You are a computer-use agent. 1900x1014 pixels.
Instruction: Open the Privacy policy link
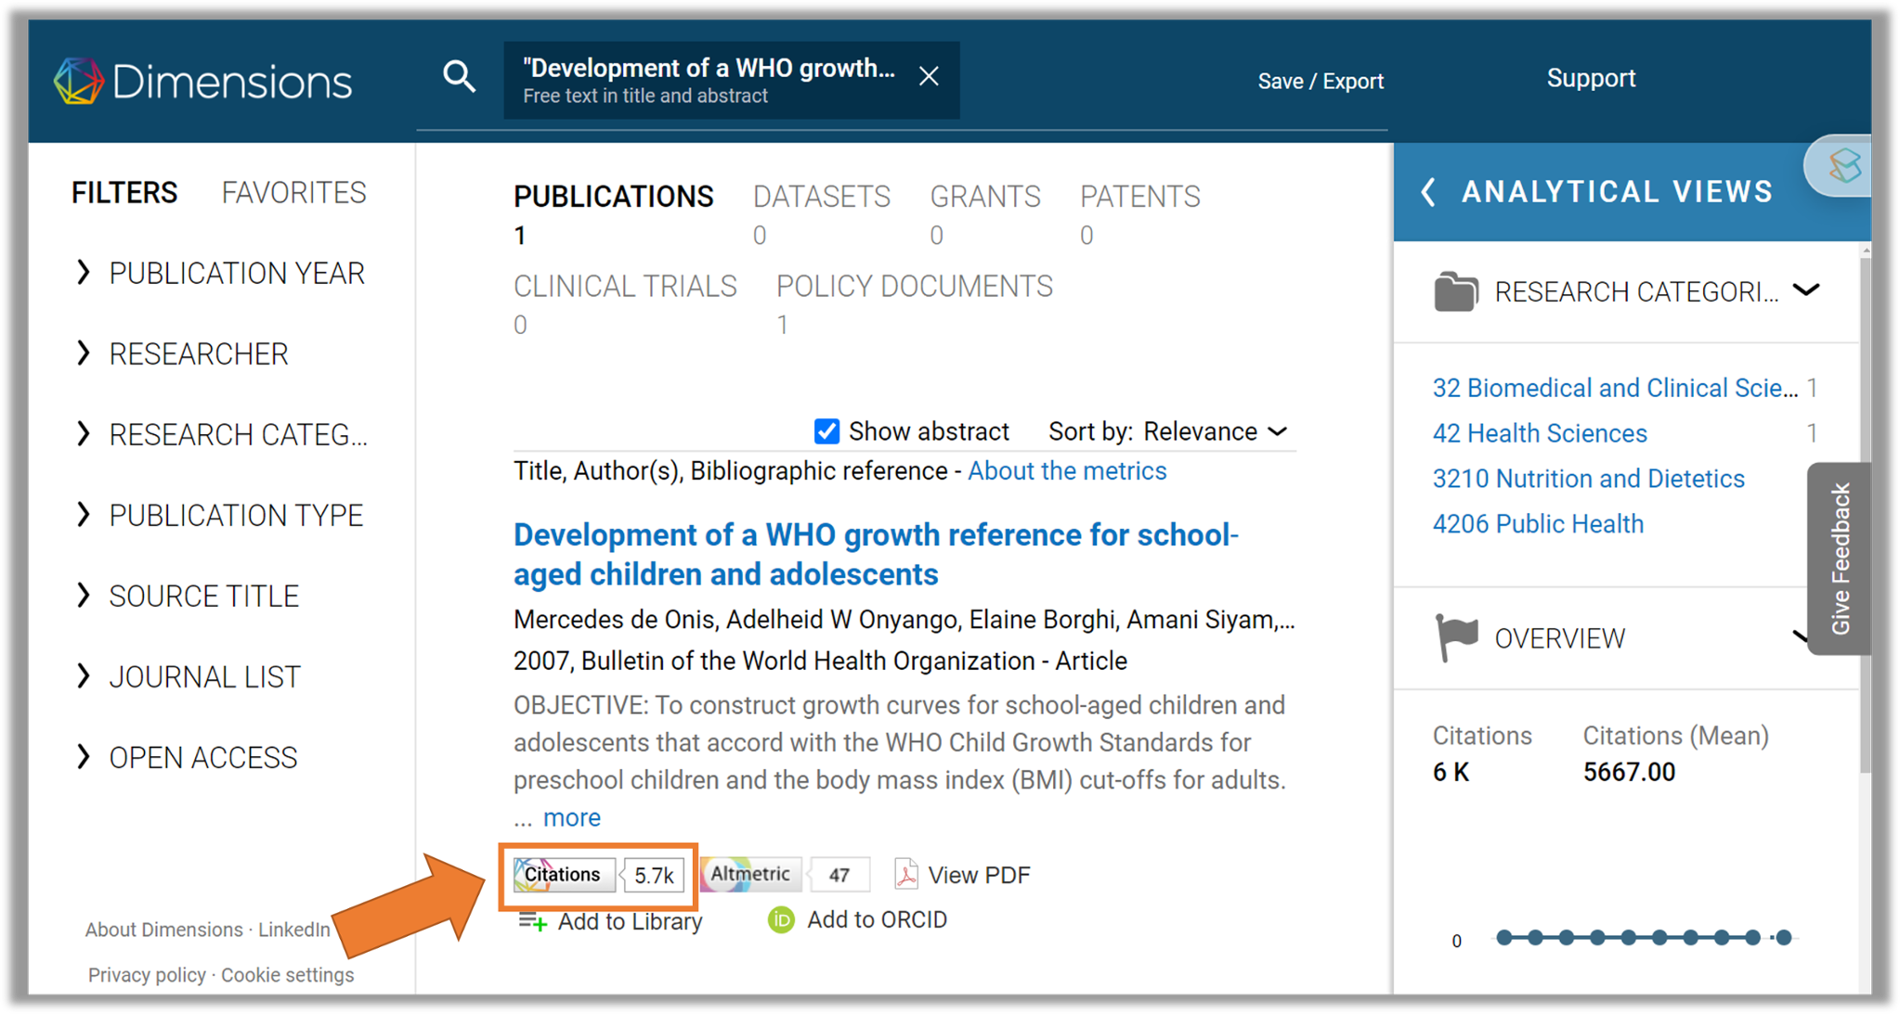[147, 975]
